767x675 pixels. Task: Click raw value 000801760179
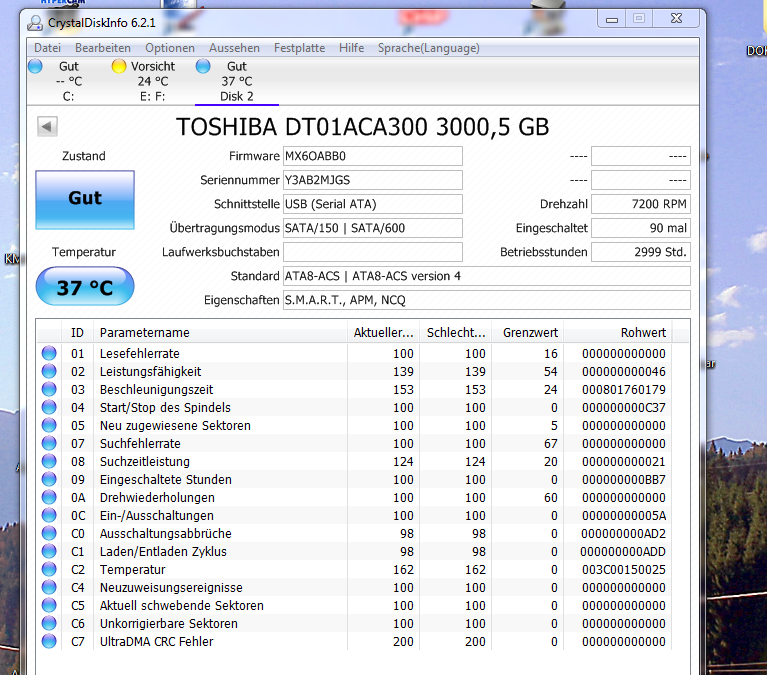pos(624,390)
